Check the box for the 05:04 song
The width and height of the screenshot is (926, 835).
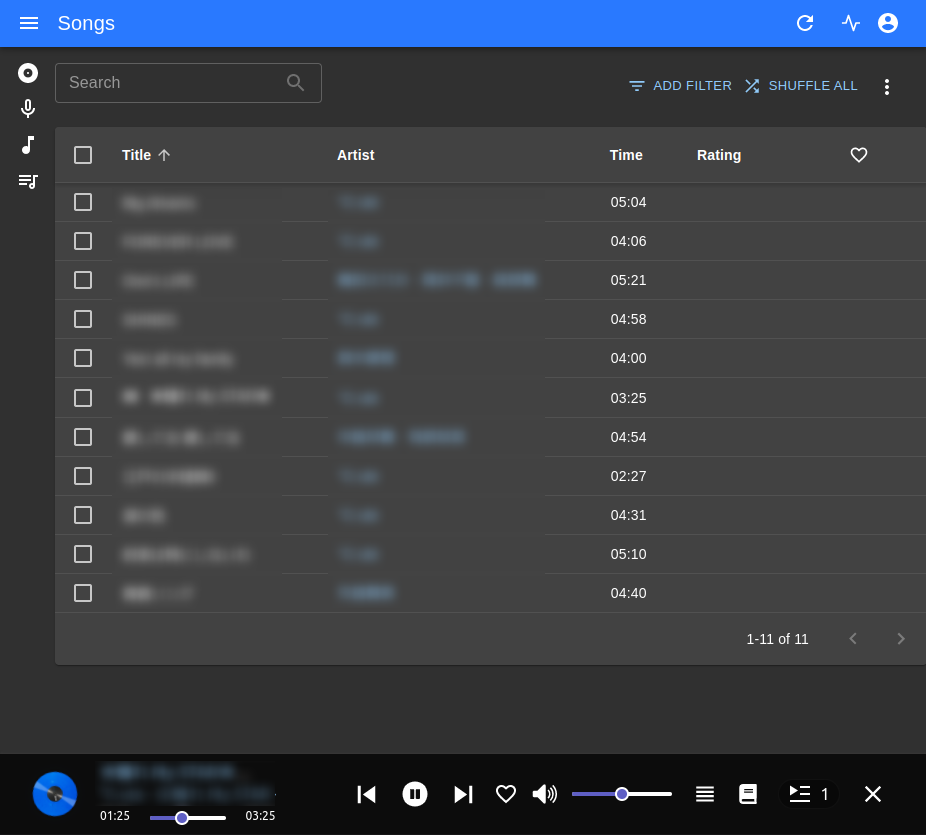tap(83, 202)
